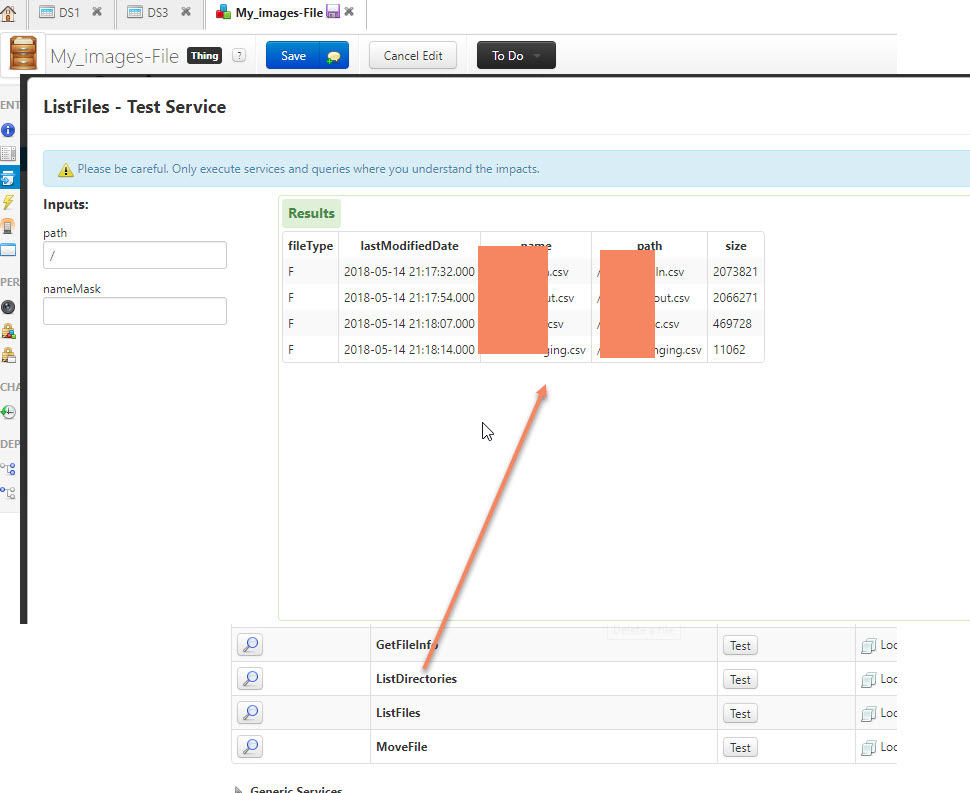Open the help question-mark next to Thing badge

(239, 55)
